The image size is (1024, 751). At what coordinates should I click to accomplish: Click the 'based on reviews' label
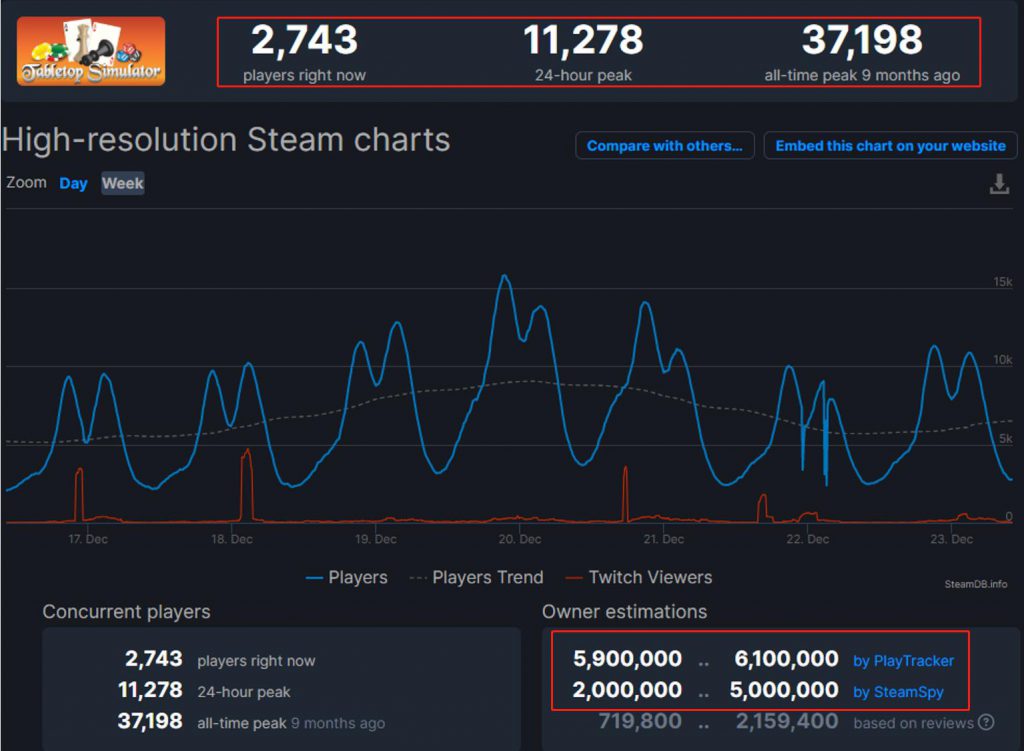pyautogui.click(x=913, y=723)
